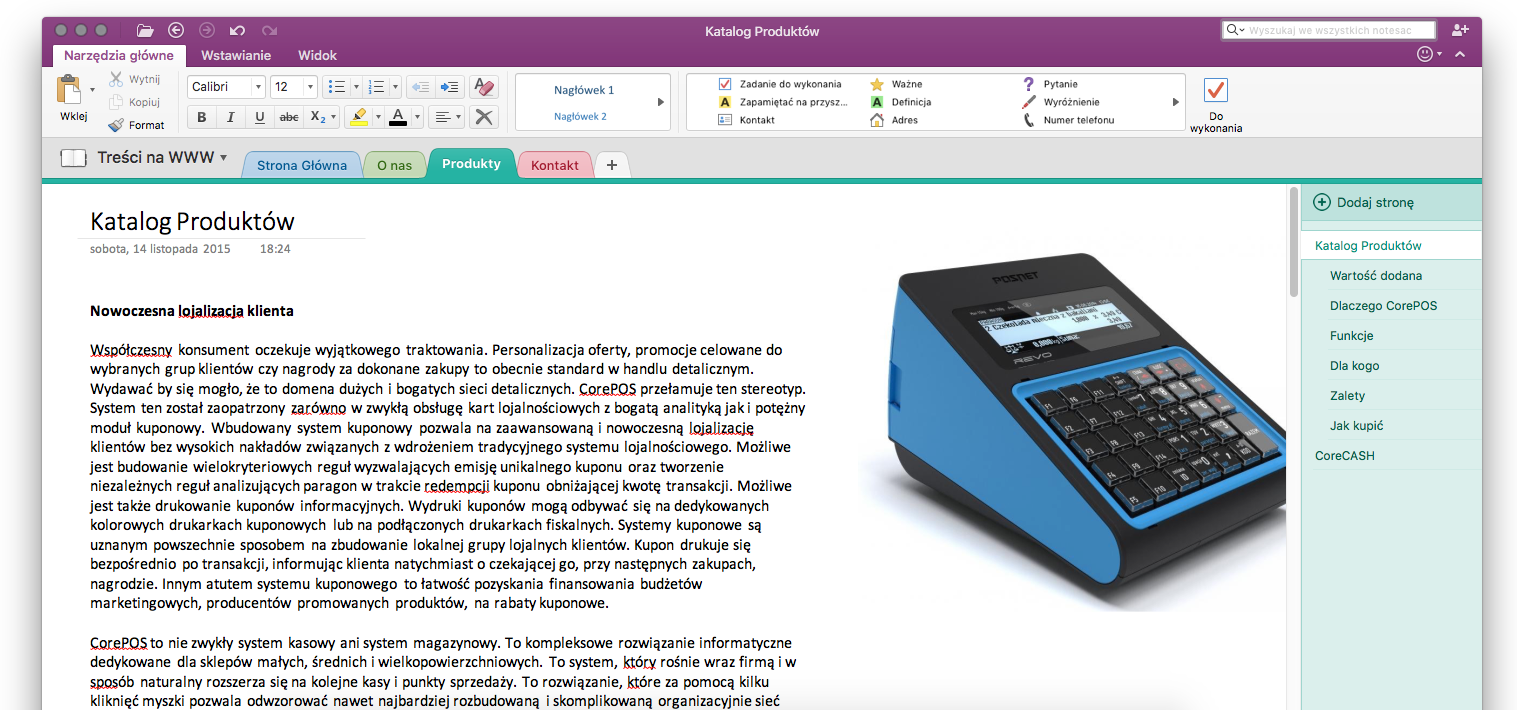
Task: Apply black font color
Action: [398, 117]
